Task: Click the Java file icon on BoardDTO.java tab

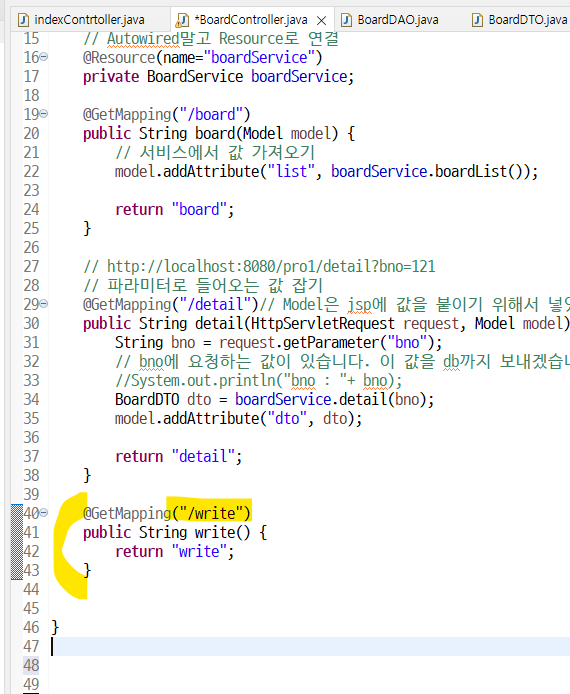Action: [x=477, y=20]
